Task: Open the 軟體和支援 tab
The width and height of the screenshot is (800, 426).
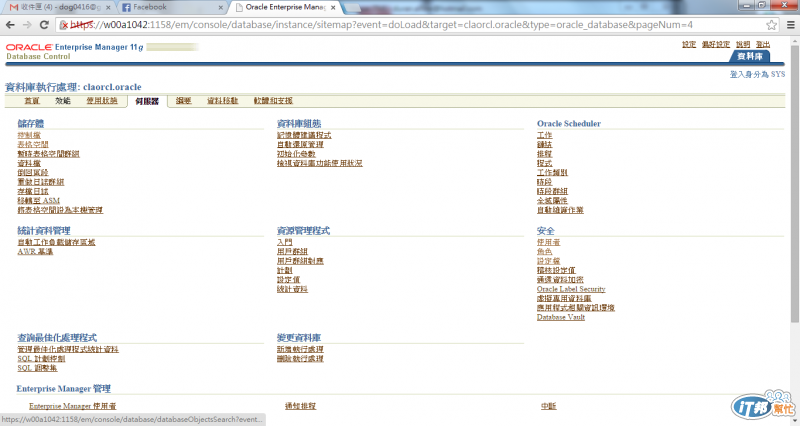Action: coord(273,101)
